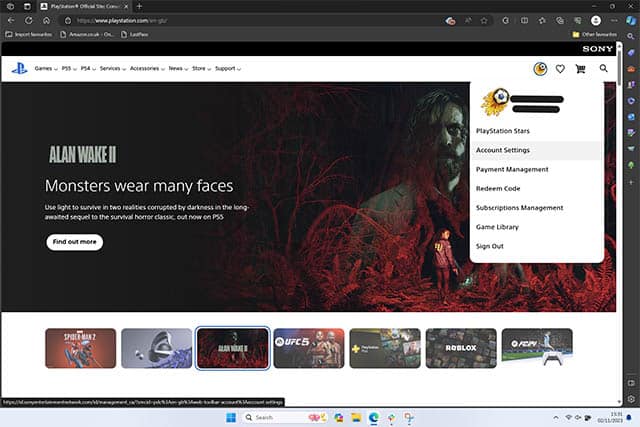Select the Spider-Man 2 carousel thumbnail
The image size is (640, 427).
[x=80, y=348]
